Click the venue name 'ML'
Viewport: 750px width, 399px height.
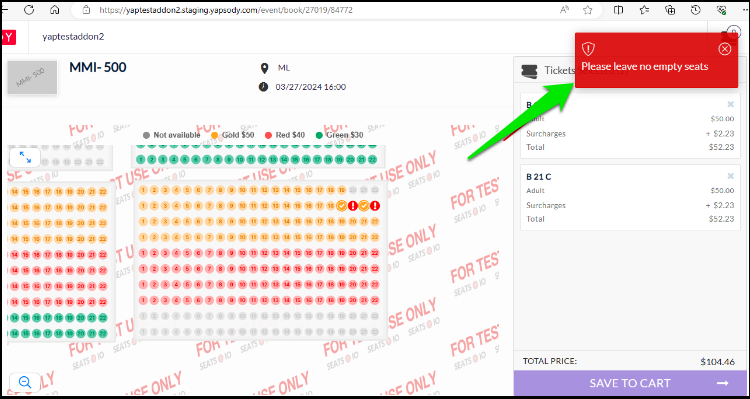[x=284, y=68]
